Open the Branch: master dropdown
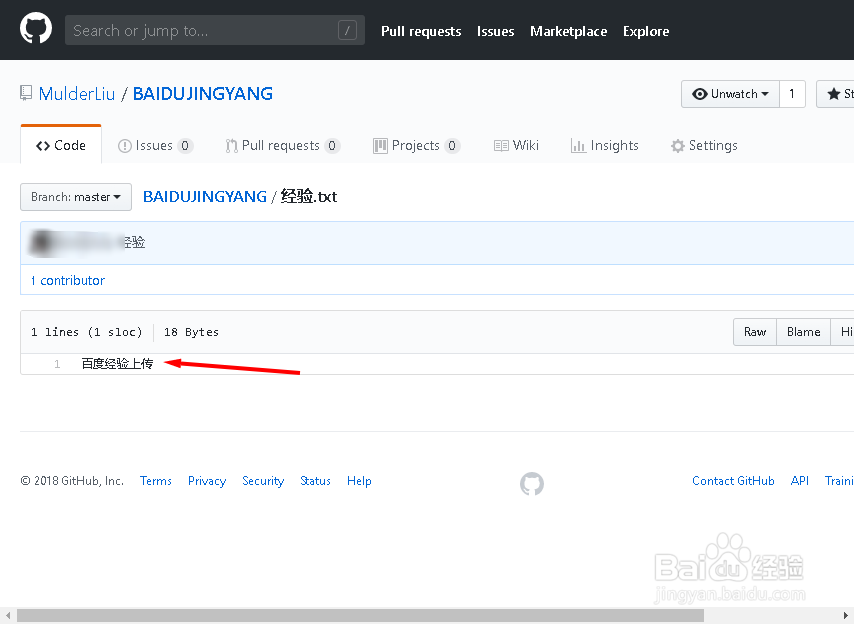Viewport: 854px width, 624px height. [x=76, y=197]
